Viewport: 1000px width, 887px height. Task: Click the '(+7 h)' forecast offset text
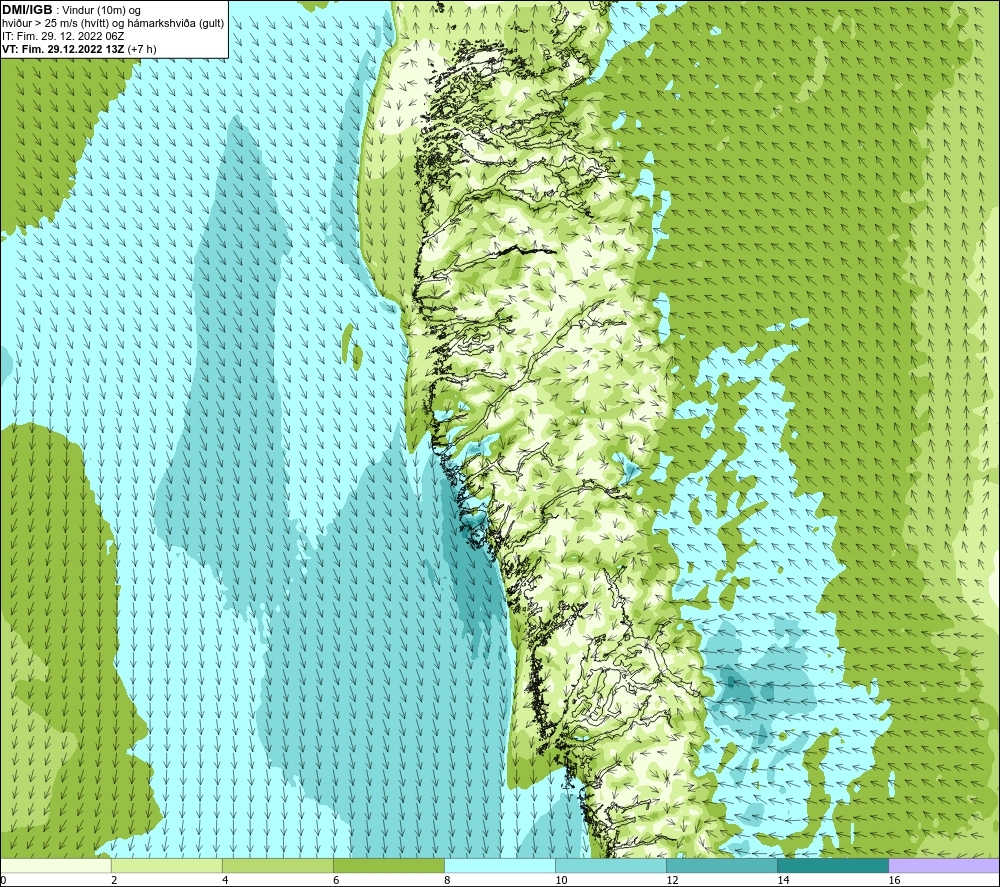pos(142,49)
